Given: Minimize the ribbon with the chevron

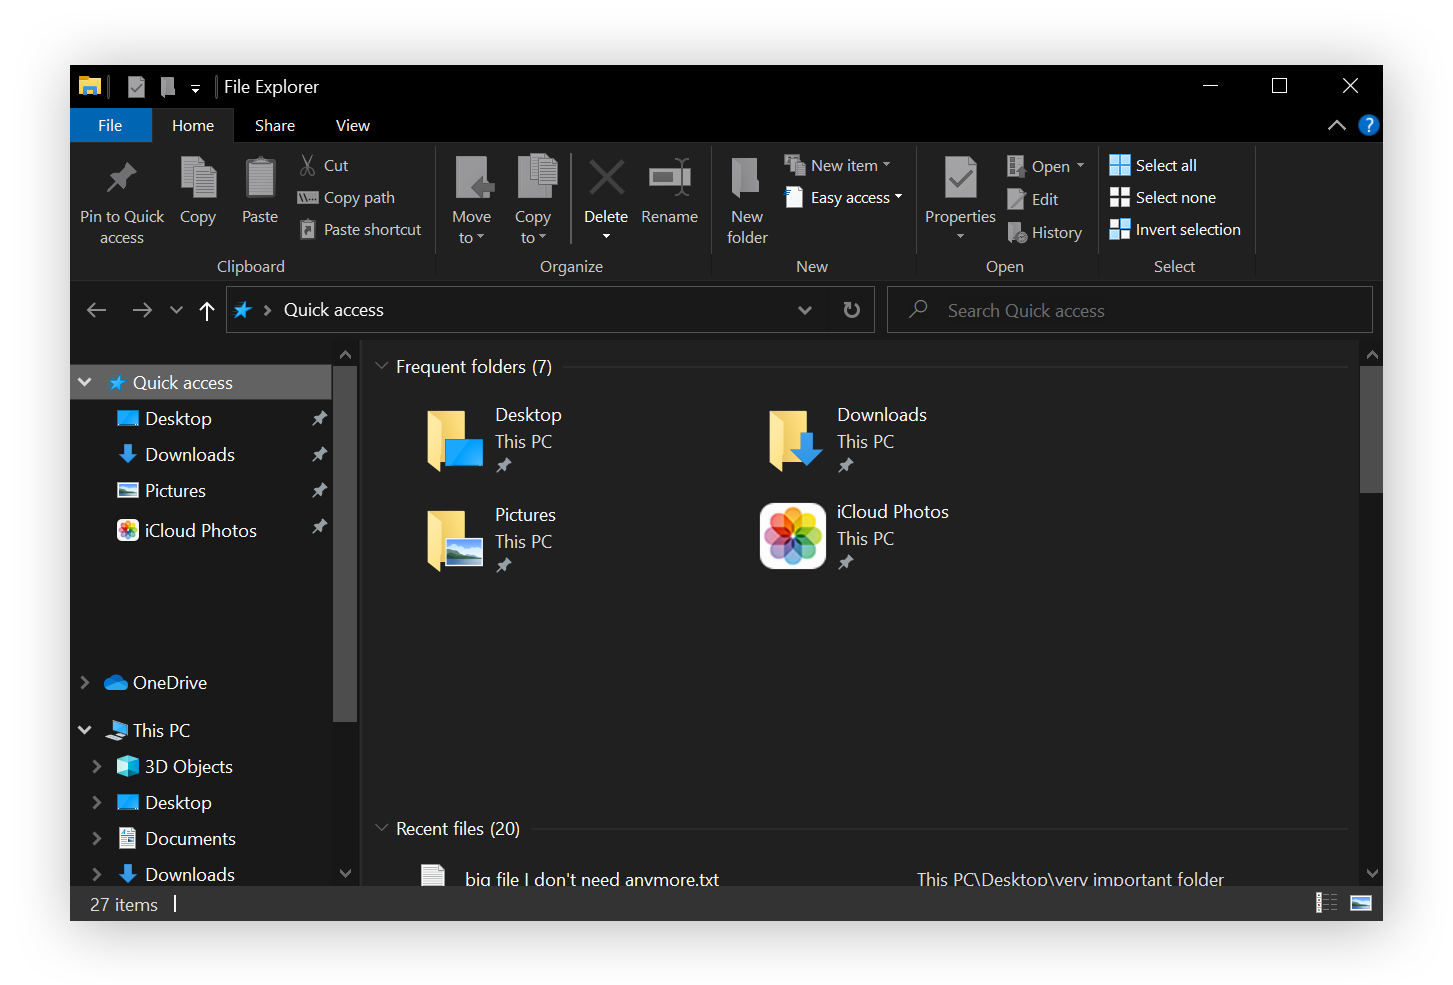Looking at the screenshot, I should click(x=1337, y=125).
